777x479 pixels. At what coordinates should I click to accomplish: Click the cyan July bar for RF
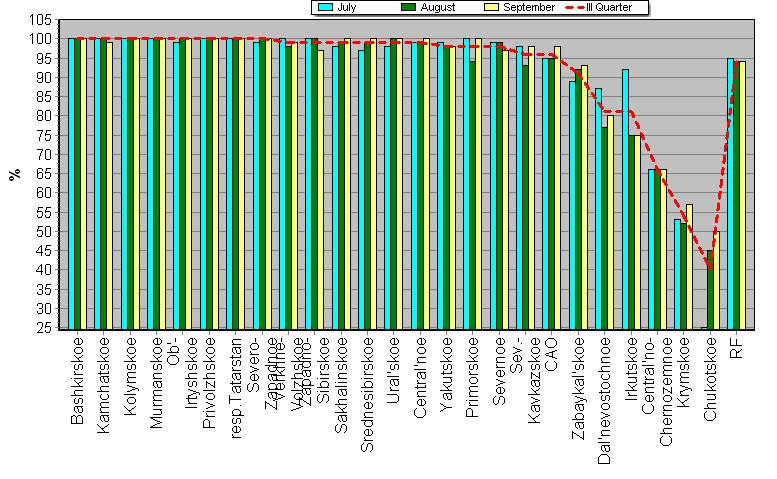point(730,194)
